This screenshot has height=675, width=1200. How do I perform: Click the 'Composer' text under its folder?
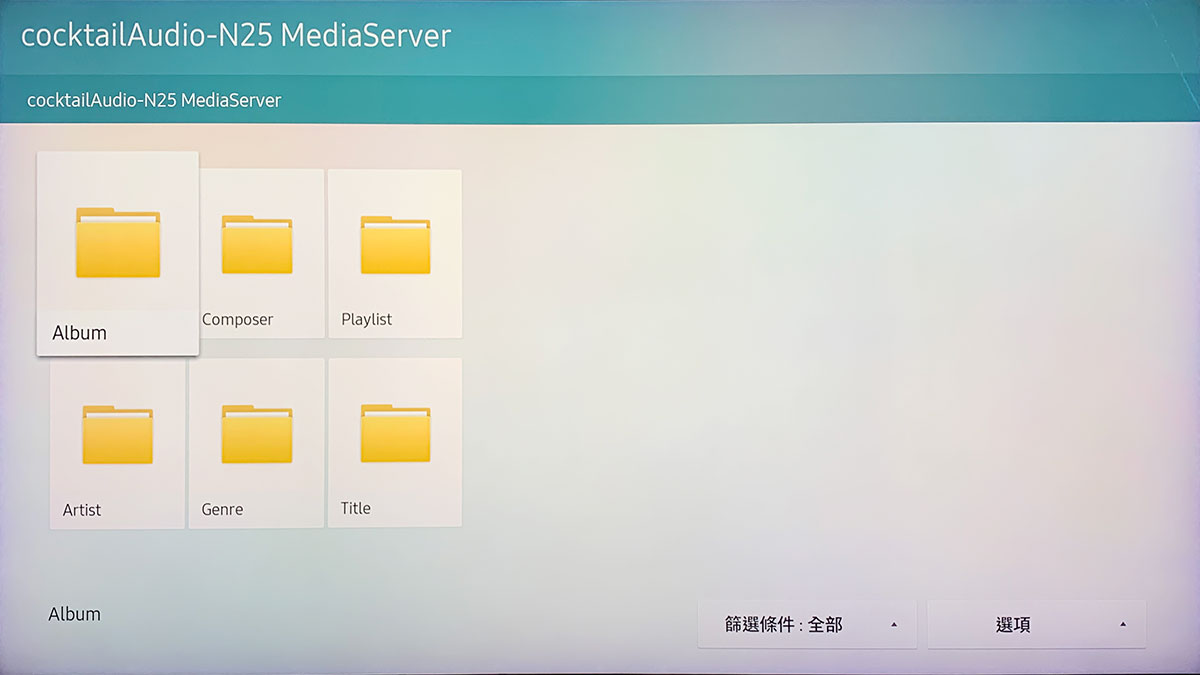click(237, 320)
